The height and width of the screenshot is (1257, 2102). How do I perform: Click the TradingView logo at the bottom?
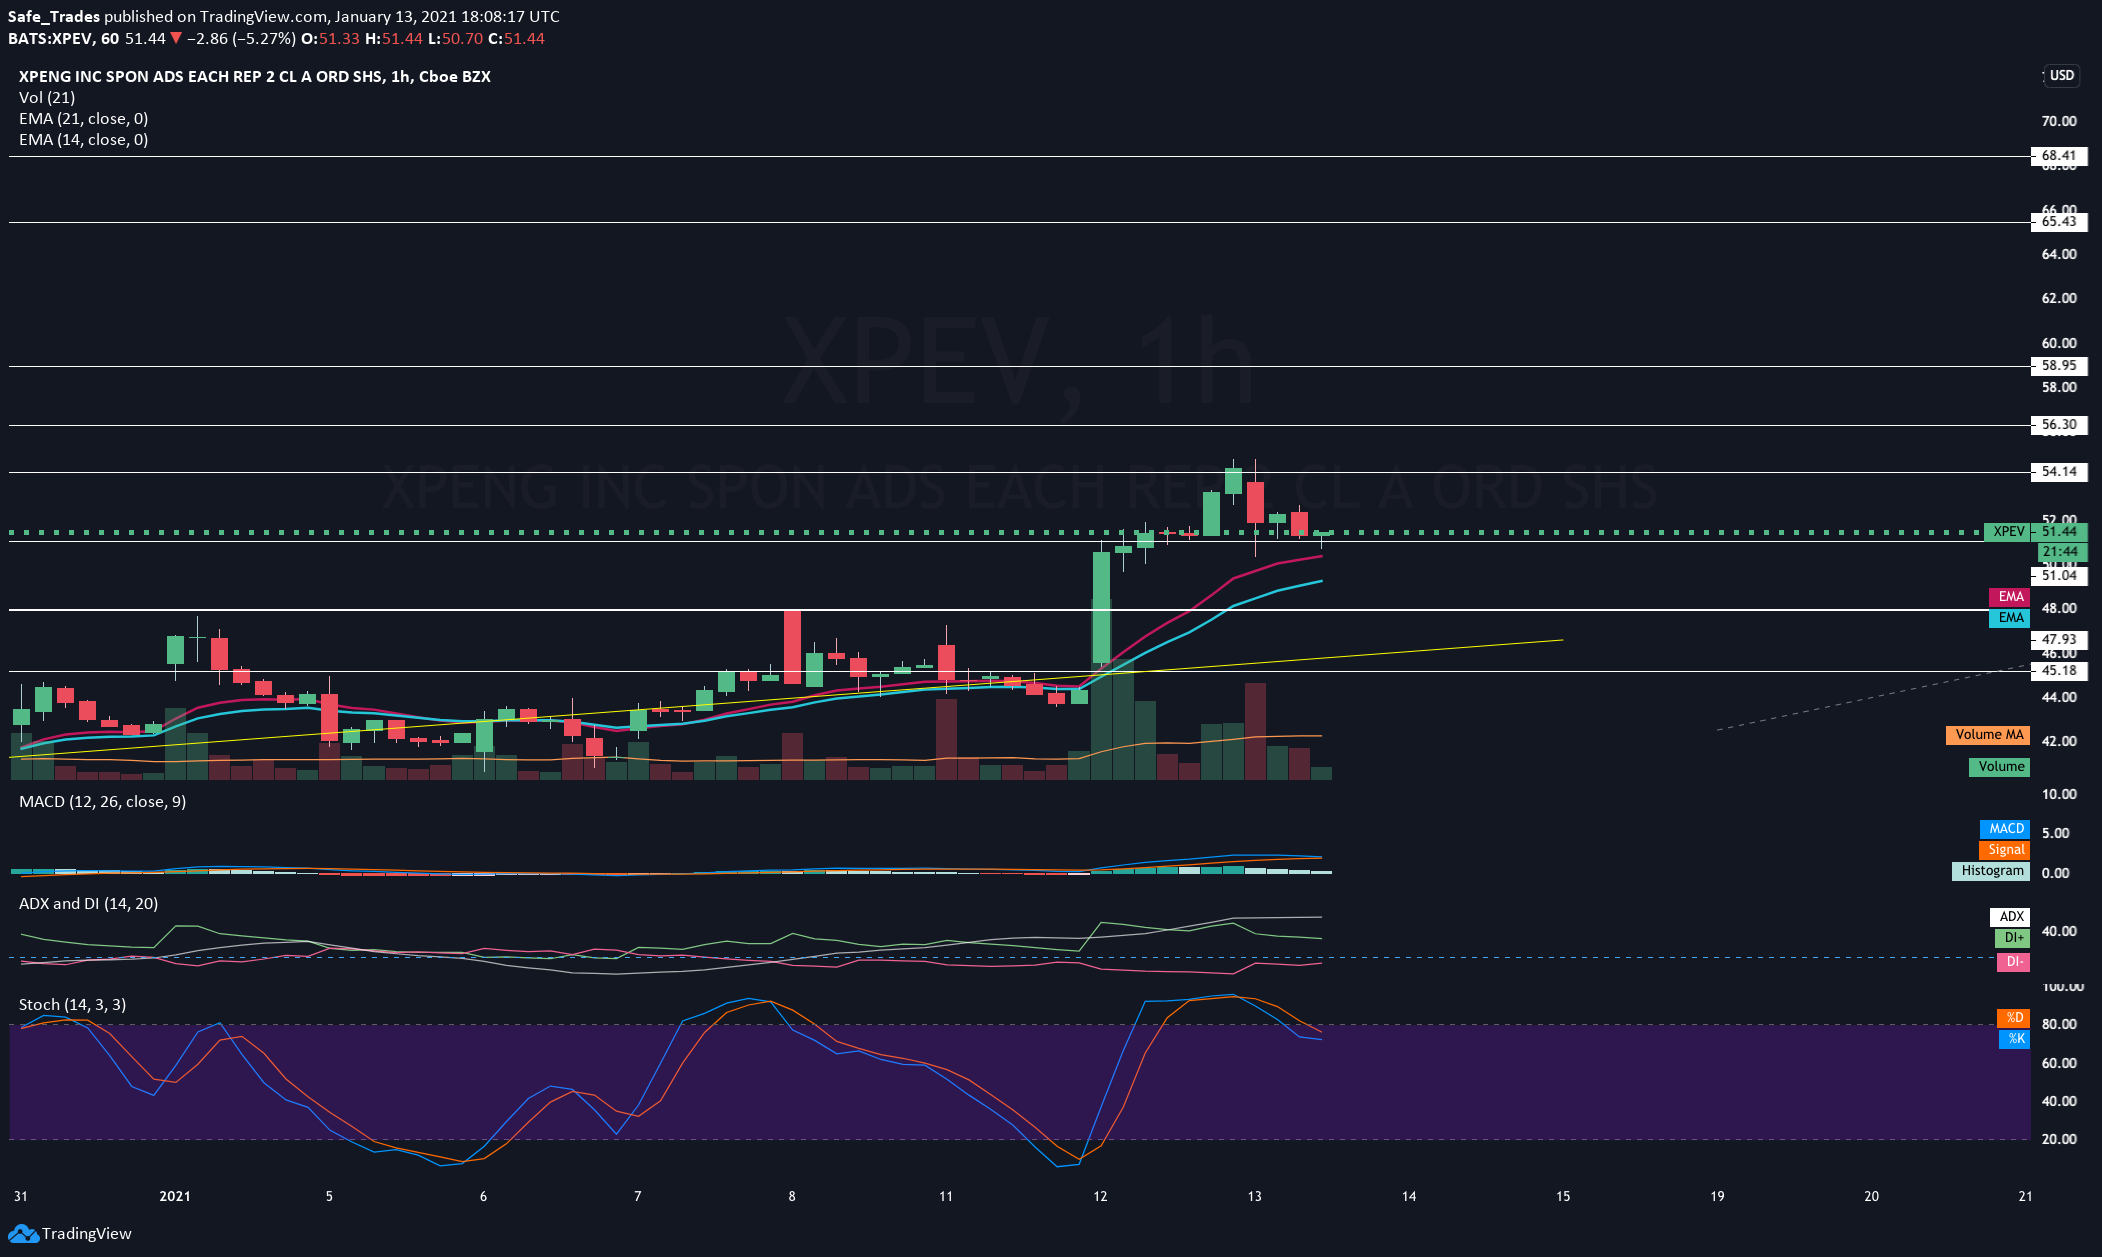(x=70, y=1233)
